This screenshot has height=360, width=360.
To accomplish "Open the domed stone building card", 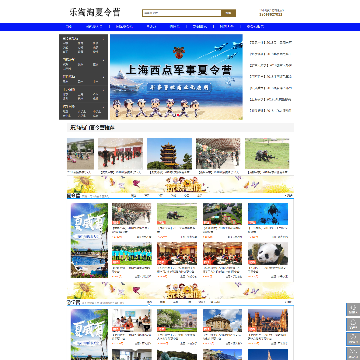I will coord(222,320).
